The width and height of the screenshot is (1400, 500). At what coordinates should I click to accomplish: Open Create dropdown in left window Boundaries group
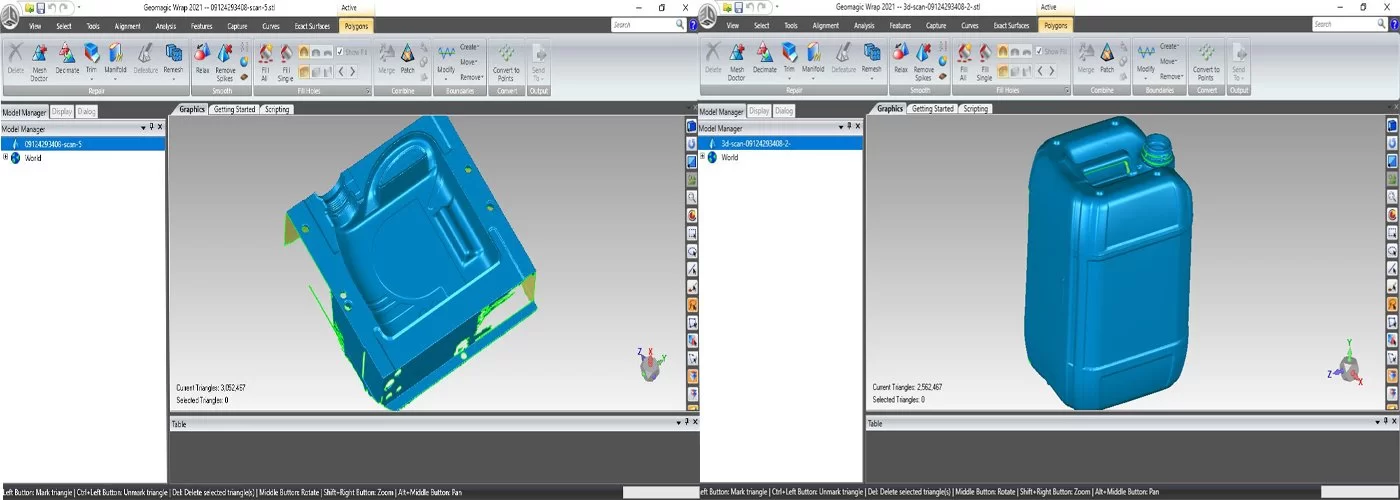pyautogui.click(x=469, y=47)
